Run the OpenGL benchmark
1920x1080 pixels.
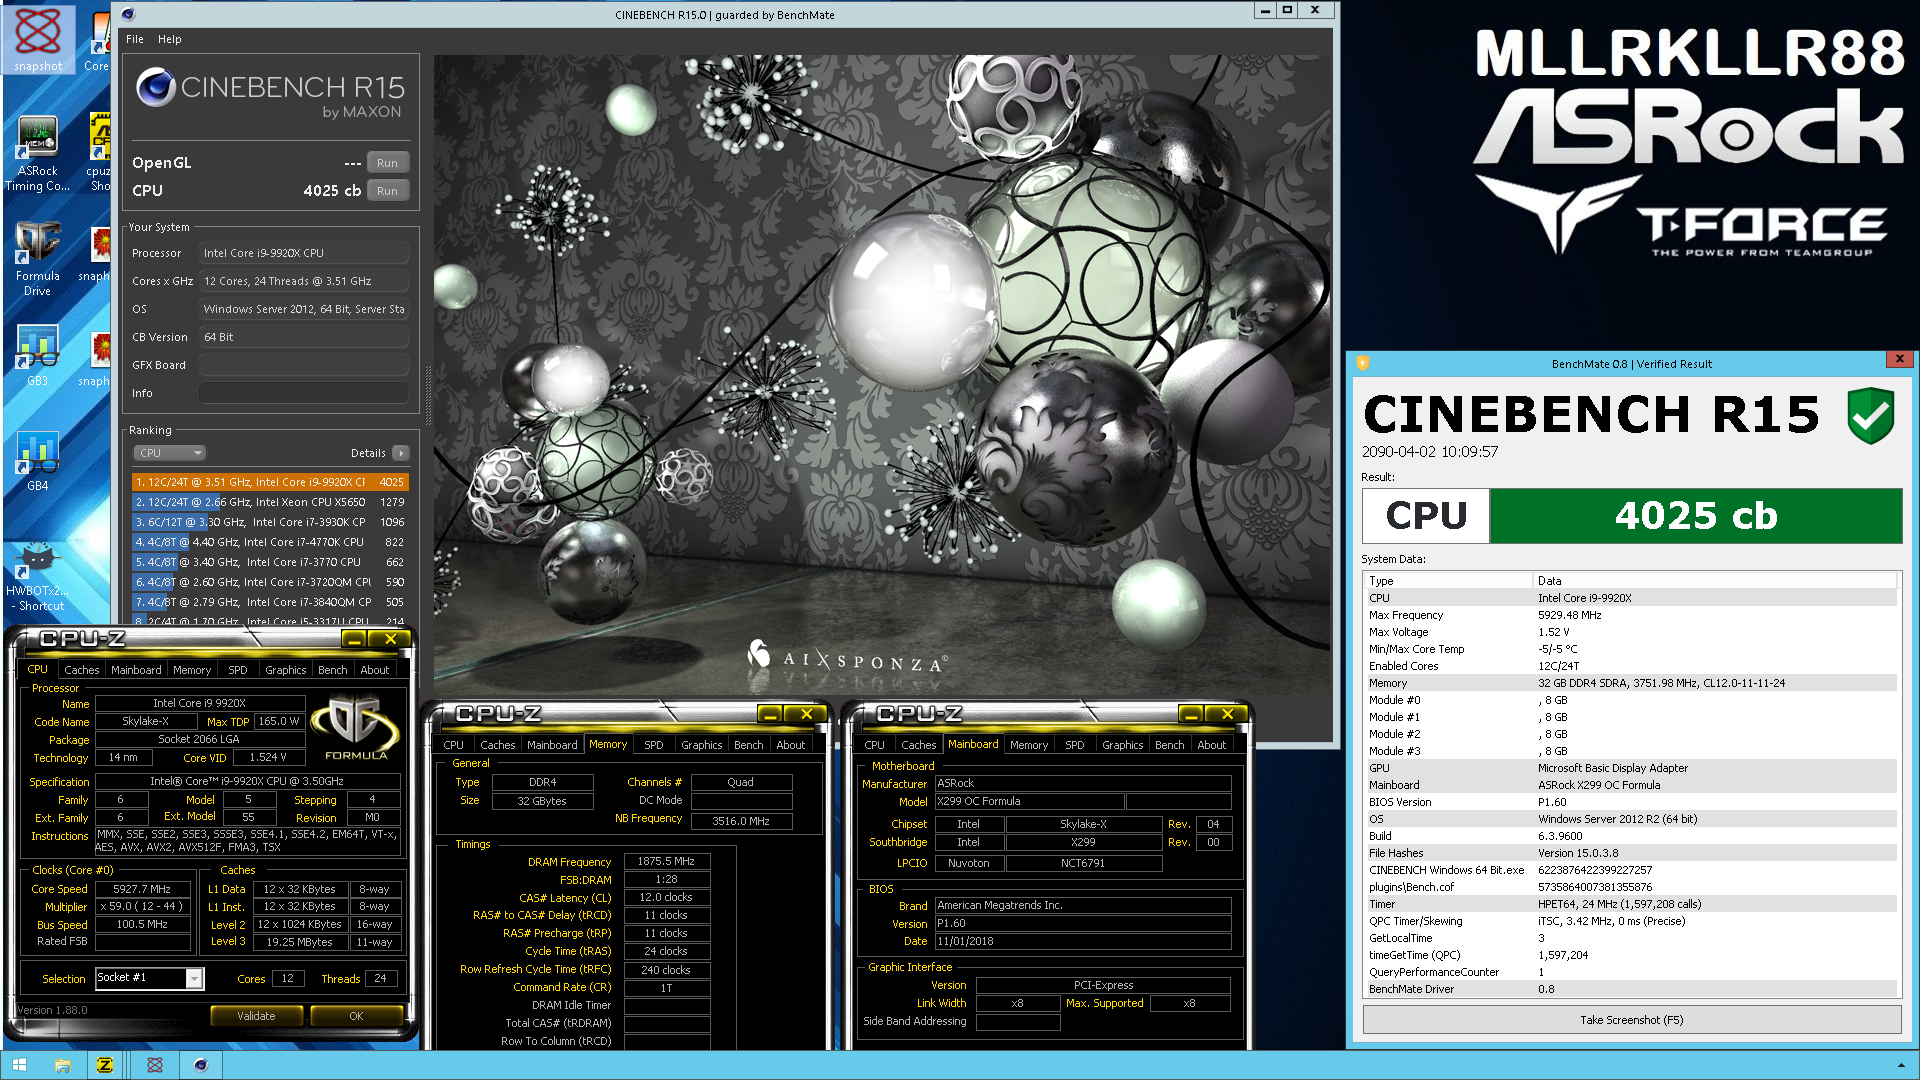[x=388, y=163]
